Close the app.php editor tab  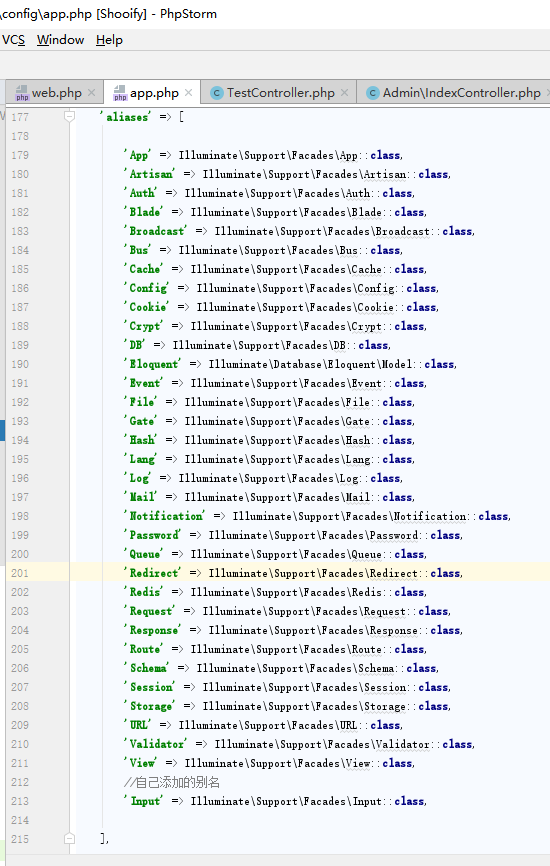[x=188, y=93]
